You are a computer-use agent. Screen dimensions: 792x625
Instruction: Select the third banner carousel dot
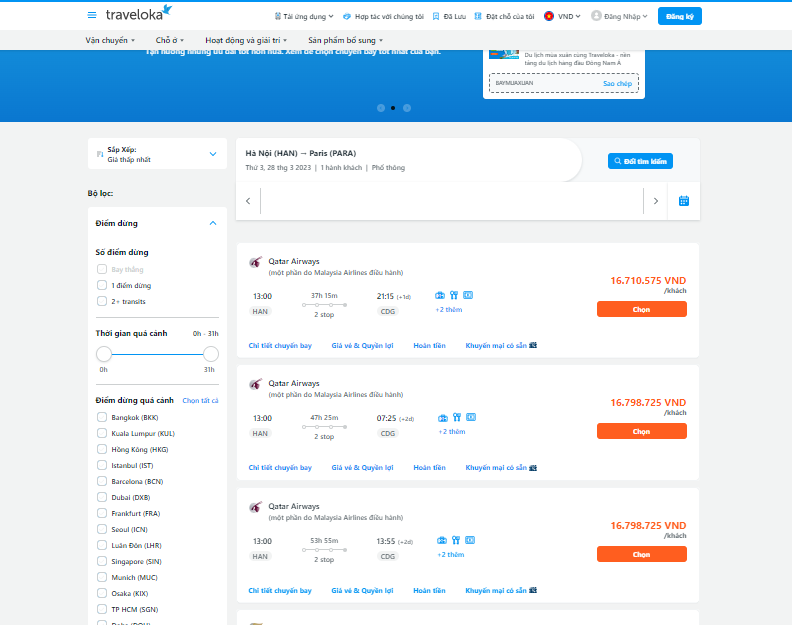click(x=407, y=108)
